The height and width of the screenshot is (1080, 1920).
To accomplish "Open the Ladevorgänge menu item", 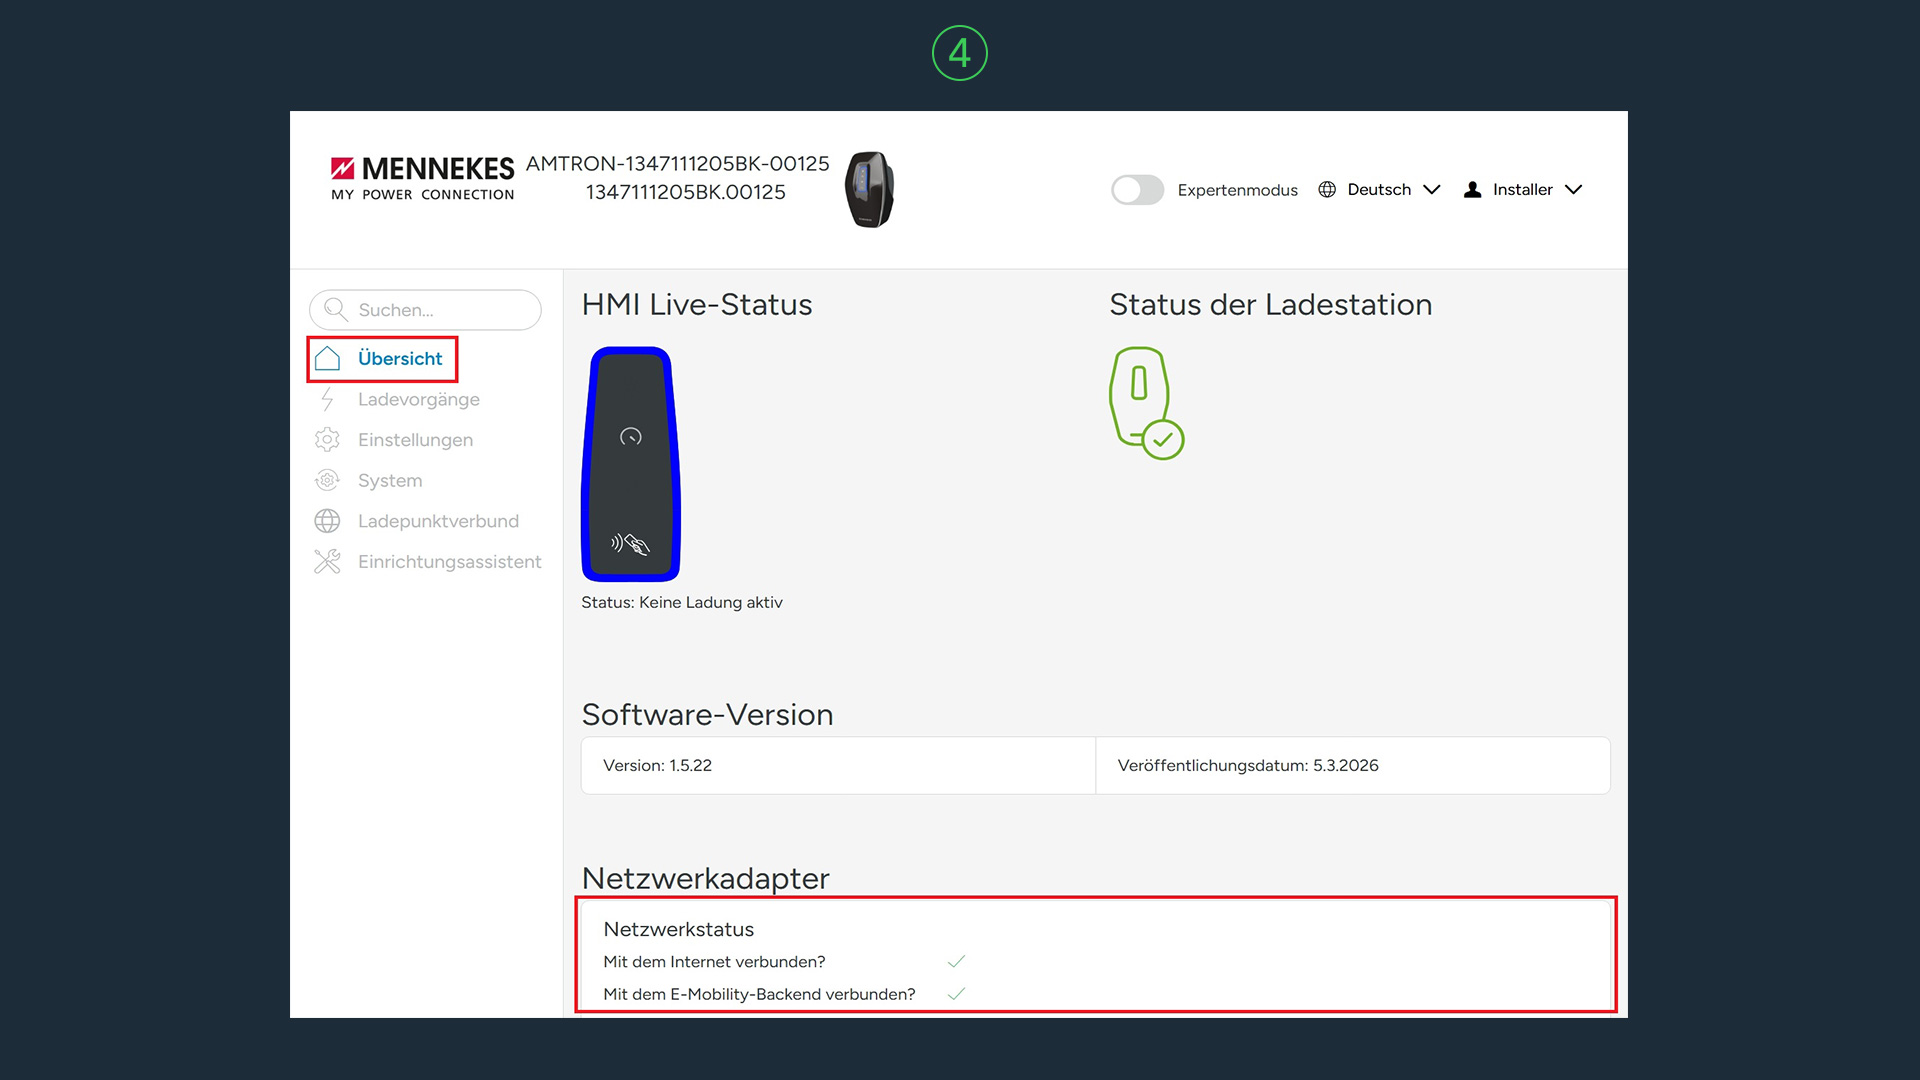I will click(419, 399).
